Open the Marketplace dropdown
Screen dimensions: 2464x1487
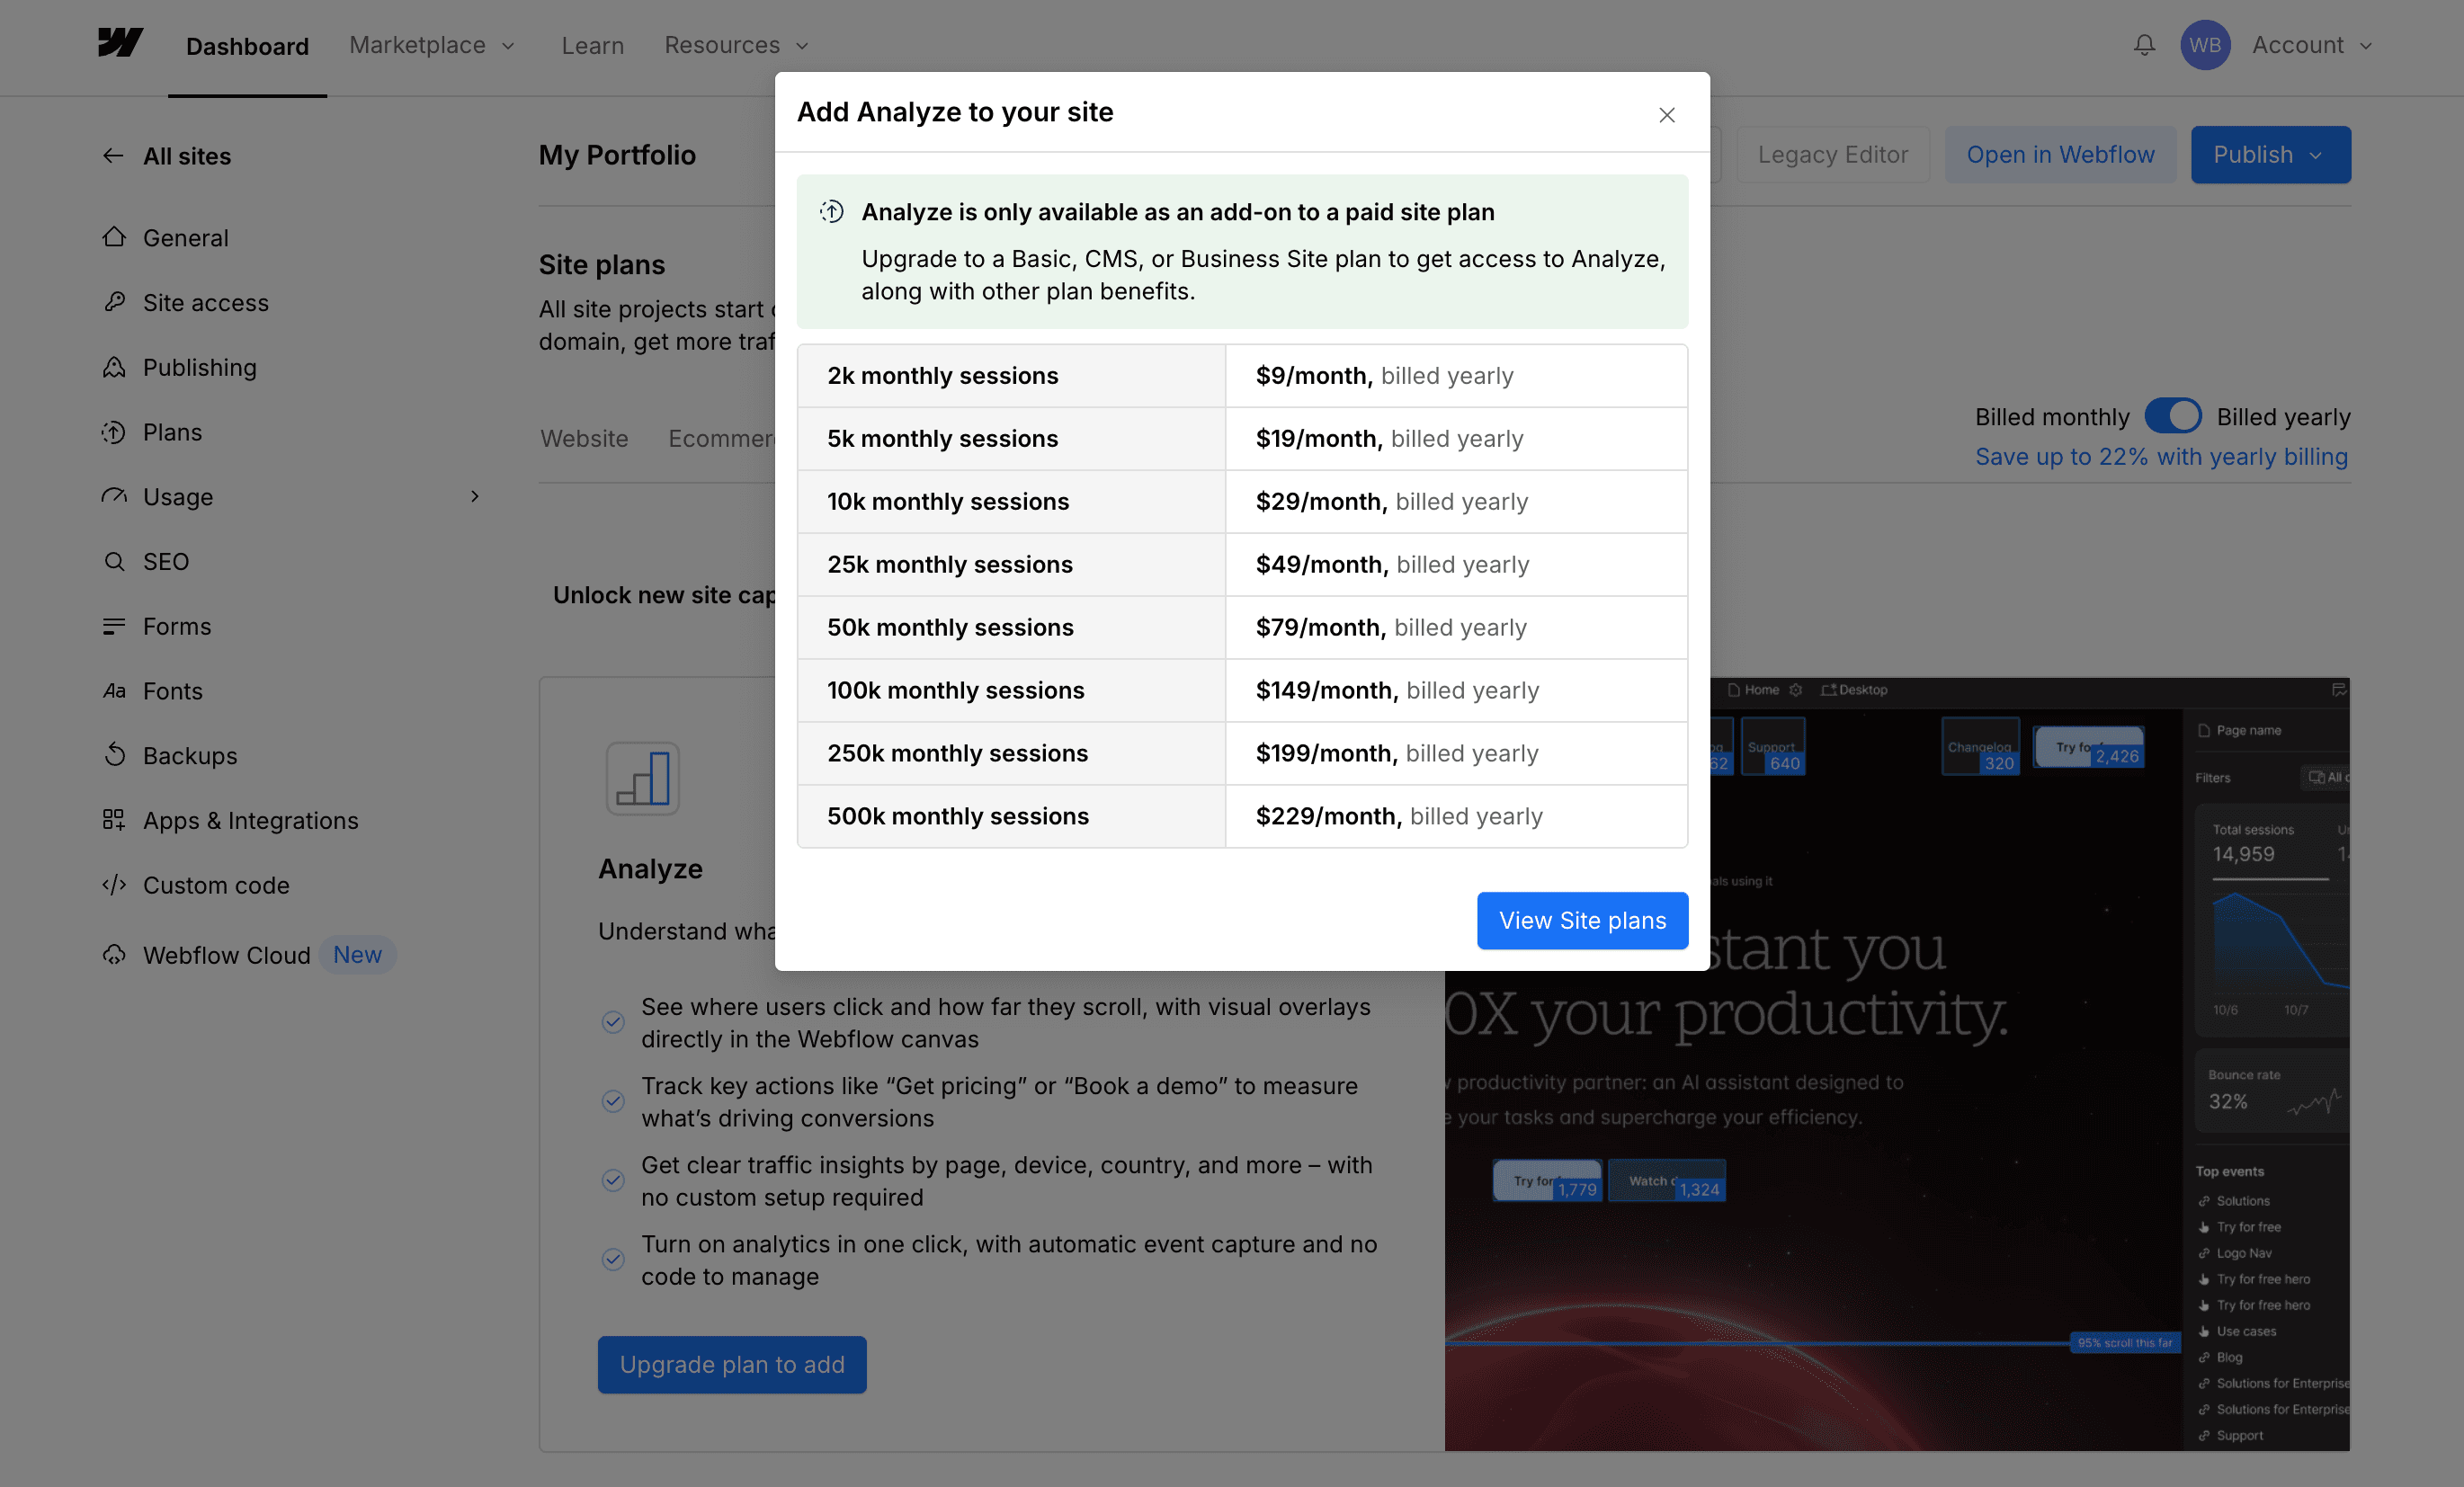coord(432,45)
